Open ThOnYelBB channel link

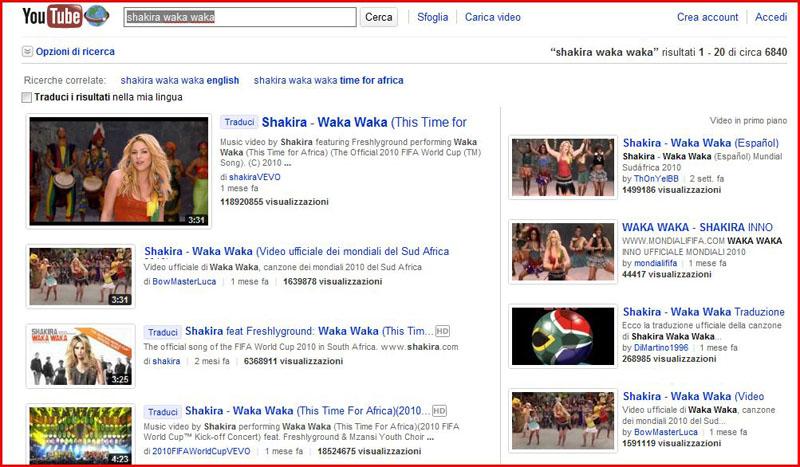pyautogui.click(x=656, y=179)
